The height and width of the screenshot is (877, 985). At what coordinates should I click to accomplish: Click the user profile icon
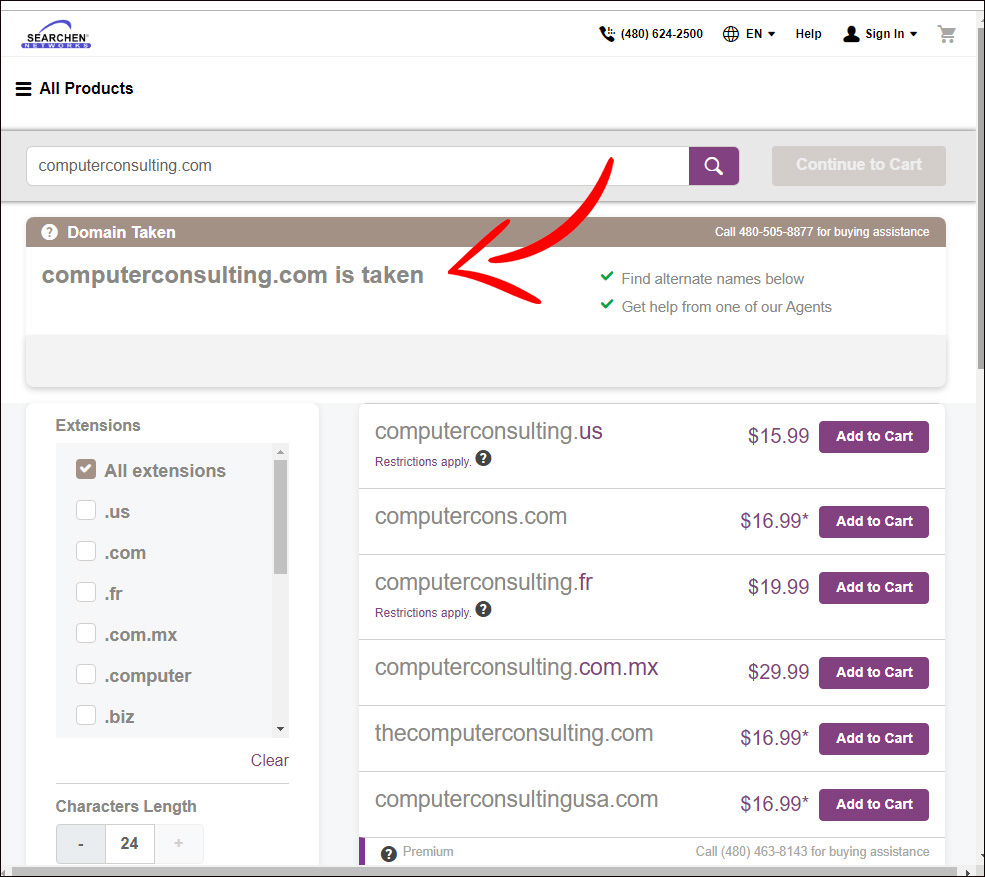click(851, 34)
